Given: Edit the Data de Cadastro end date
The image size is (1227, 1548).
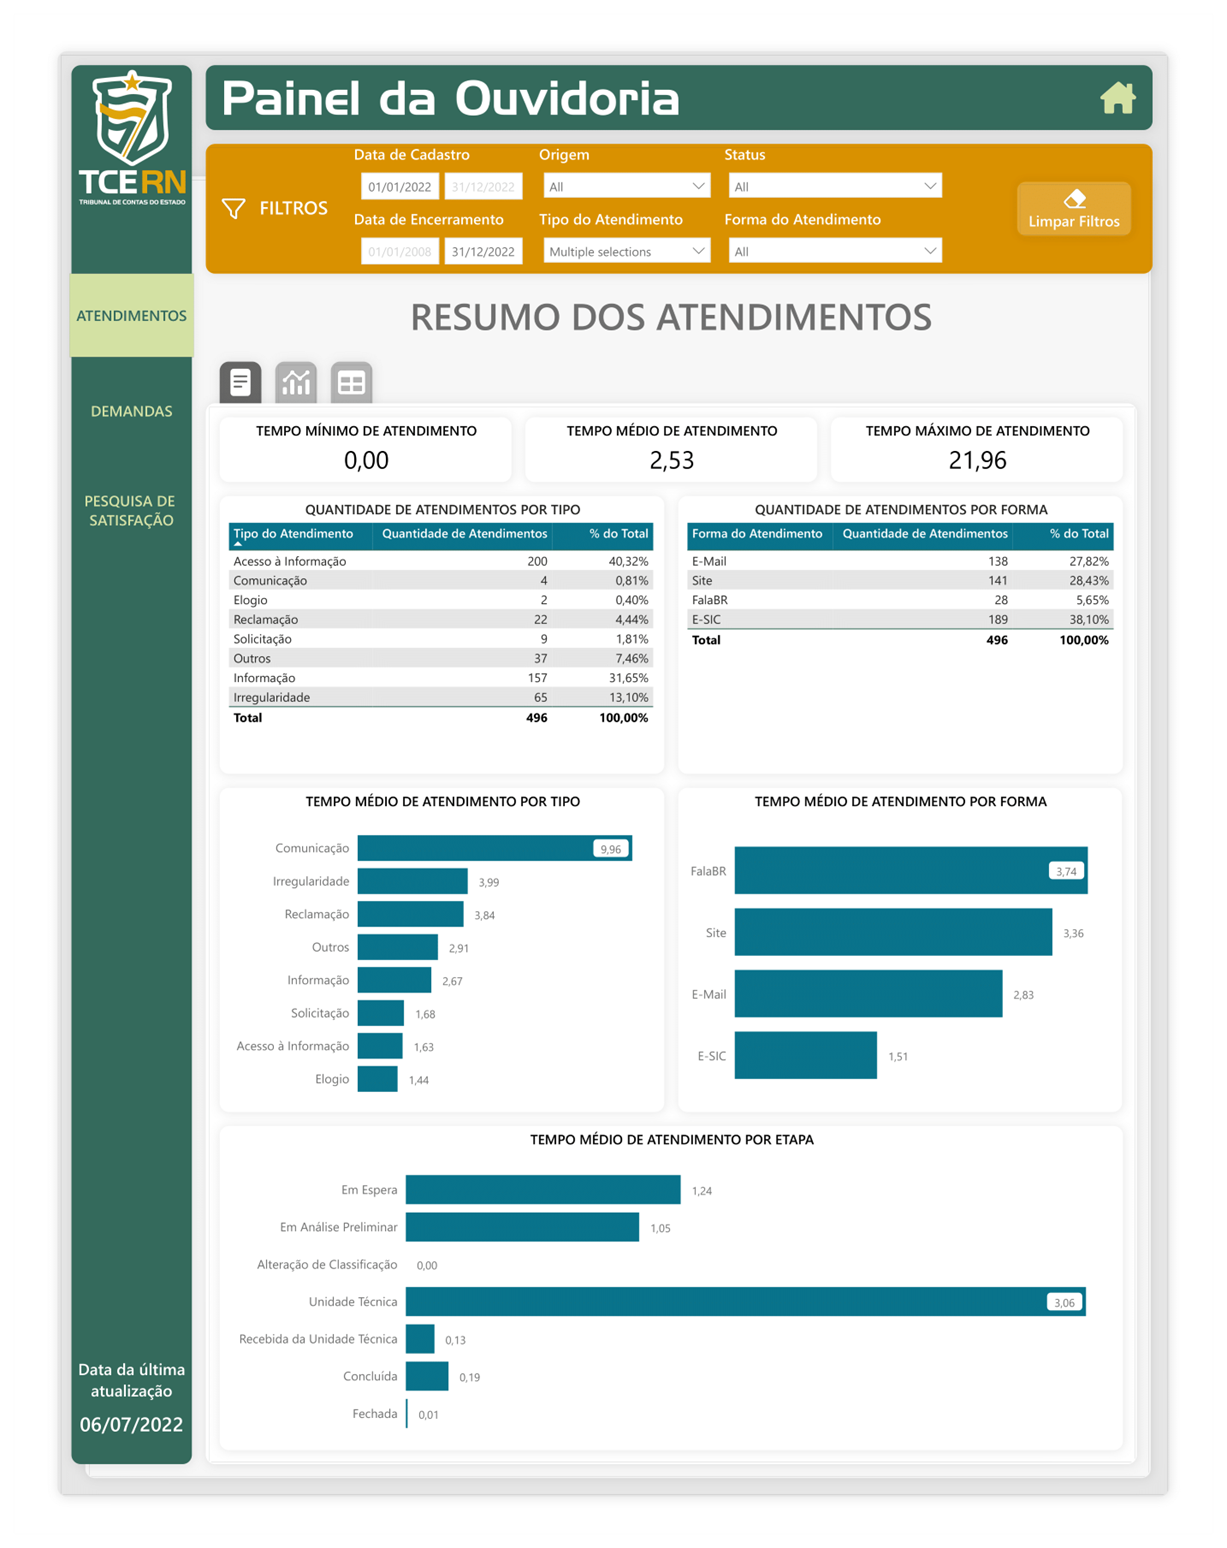Looking at the screenshot, I should 483,186.
